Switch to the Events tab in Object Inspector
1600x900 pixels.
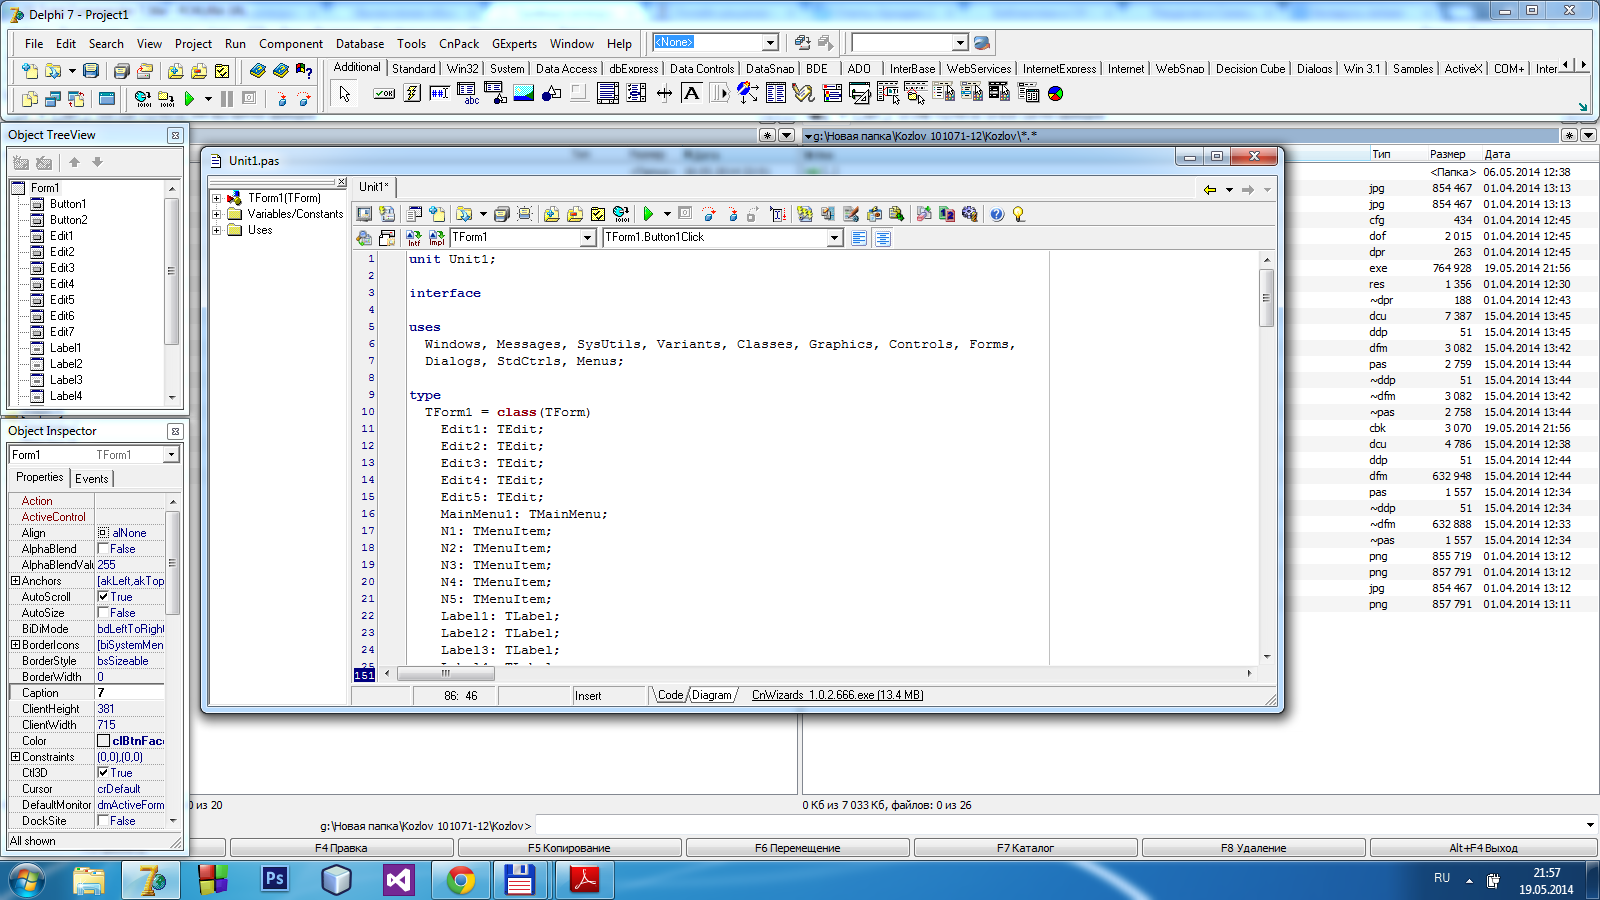(92, 479)
